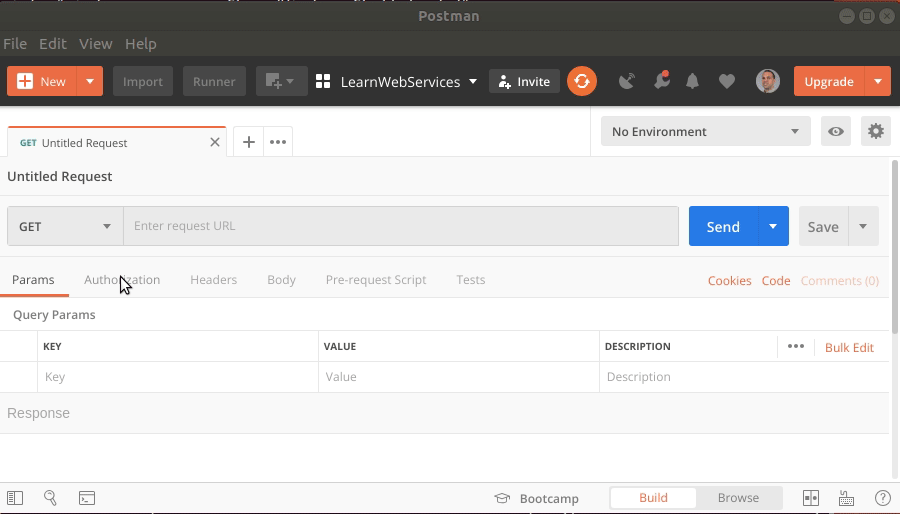Click the Import button

coord(143,81)
